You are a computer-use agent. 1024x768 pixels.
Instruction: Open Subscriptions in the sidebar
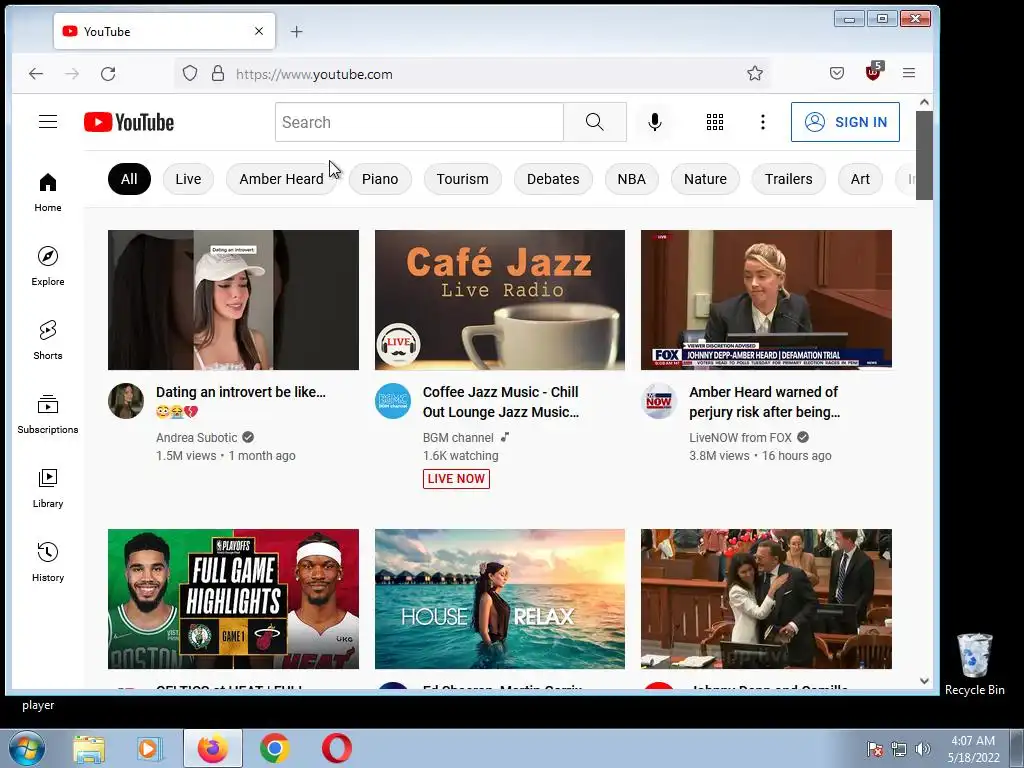(x=48, y=414)
